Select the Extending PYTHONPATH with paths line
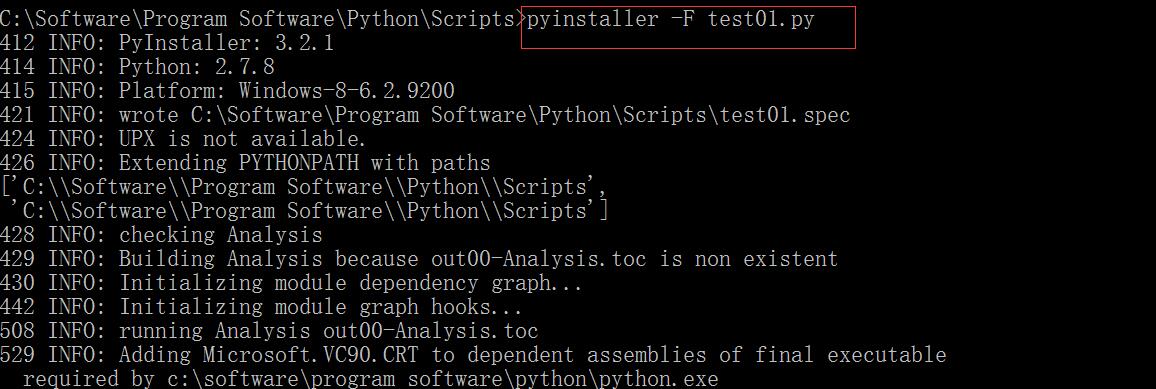 click(x=245, y=163)
